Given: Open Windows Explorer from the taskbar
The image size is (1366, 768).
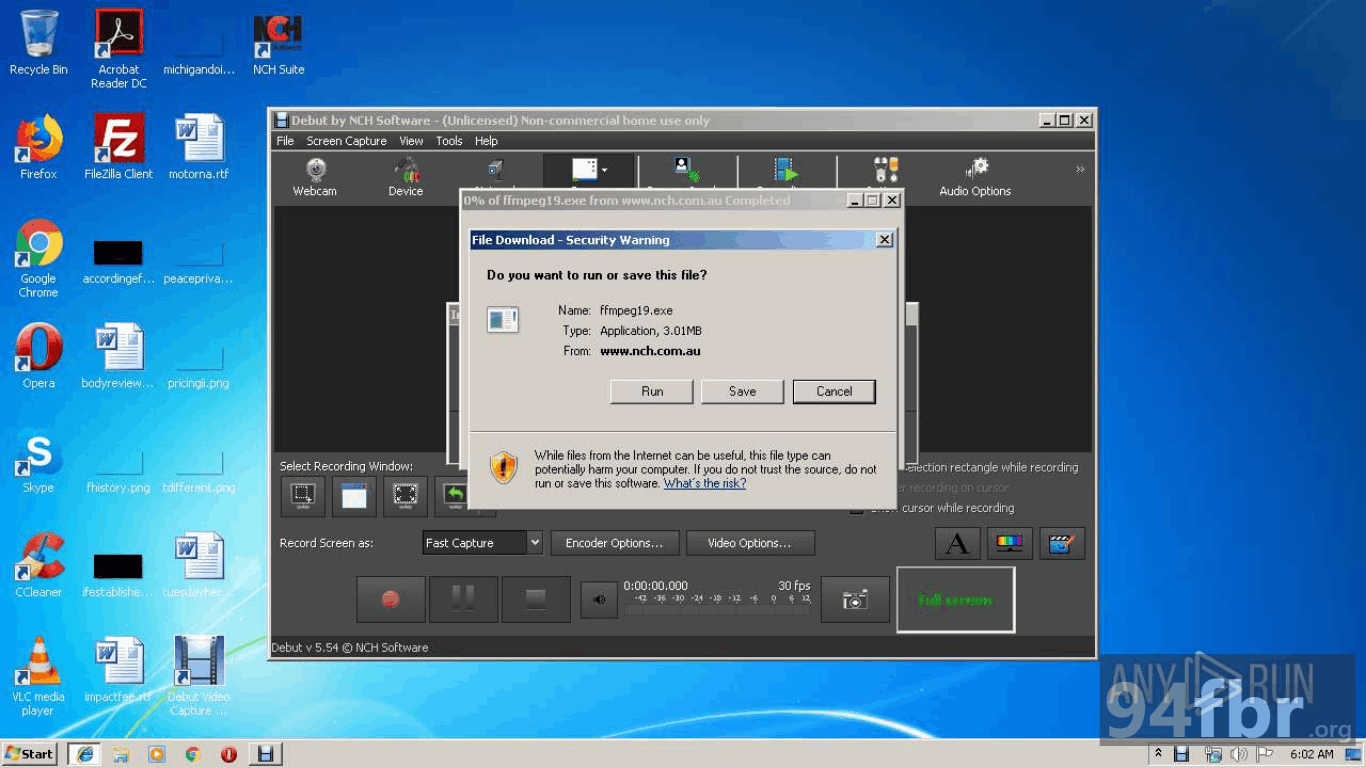Looking at the screenshot, I should 121,754.
